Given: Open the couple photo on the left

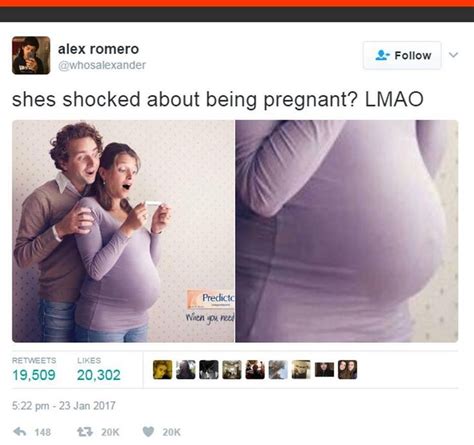Looking at the screenshot, I should pyautogui.click(x=123, y=231).
